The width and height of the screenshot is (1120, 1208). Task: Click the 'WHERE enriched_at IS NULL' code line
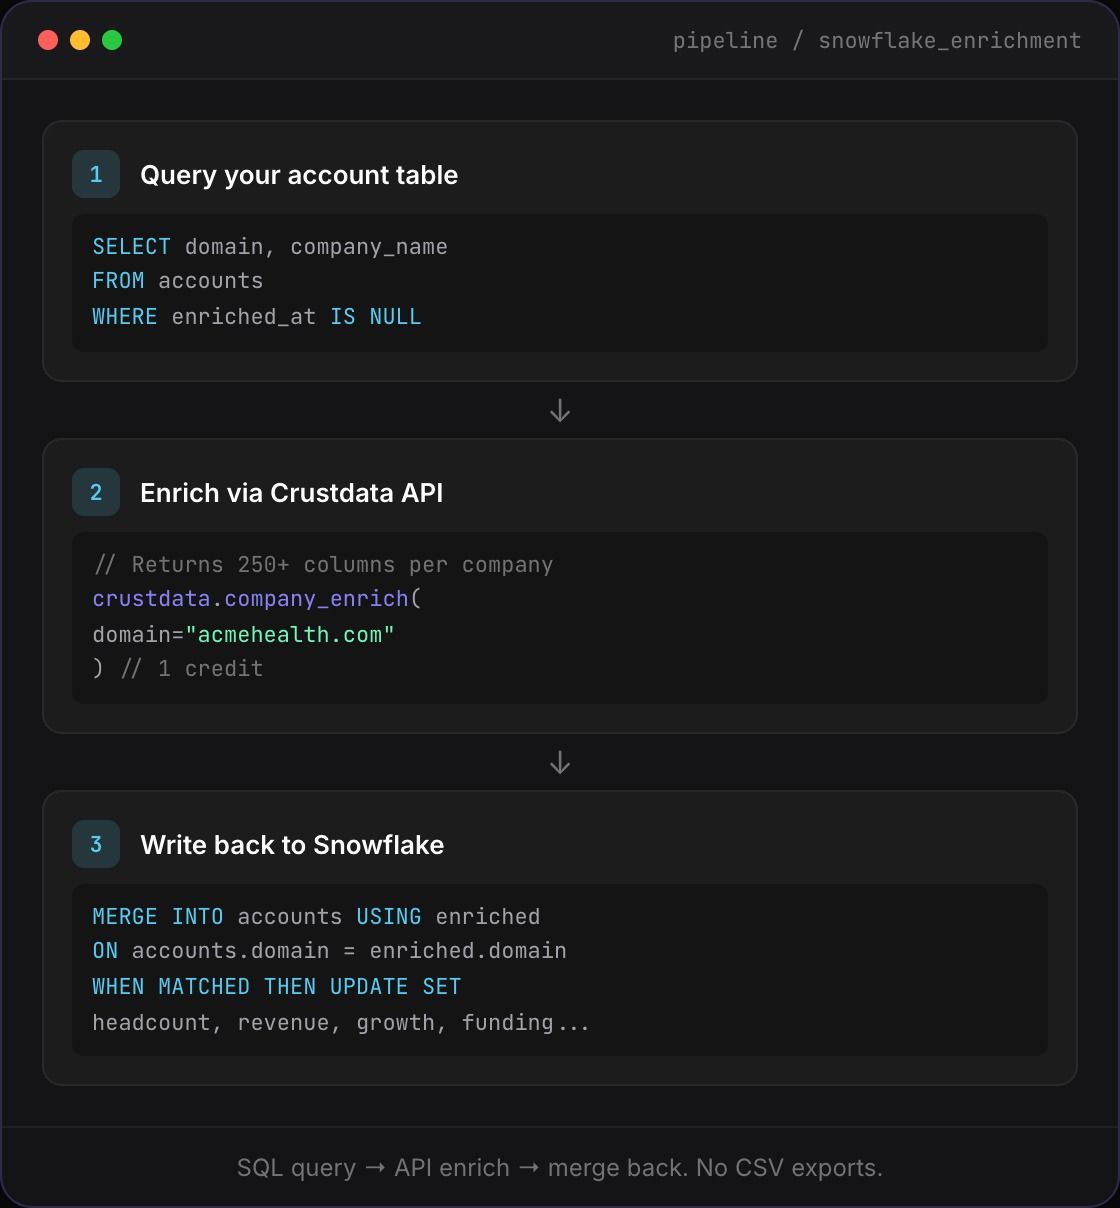(257, 317)
